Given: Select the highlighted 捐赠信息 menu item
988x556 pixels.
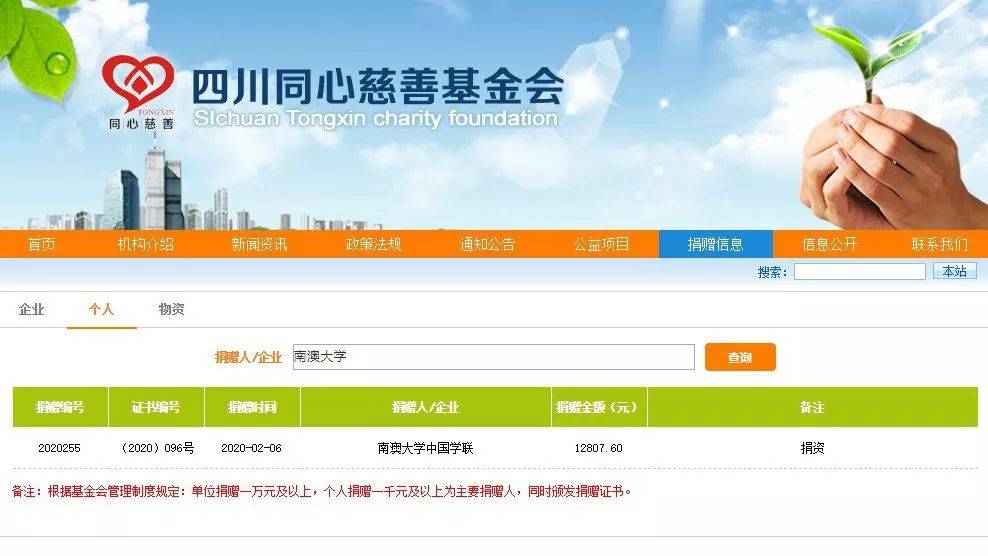Looking at the screenshot, I should coord(715,244).
